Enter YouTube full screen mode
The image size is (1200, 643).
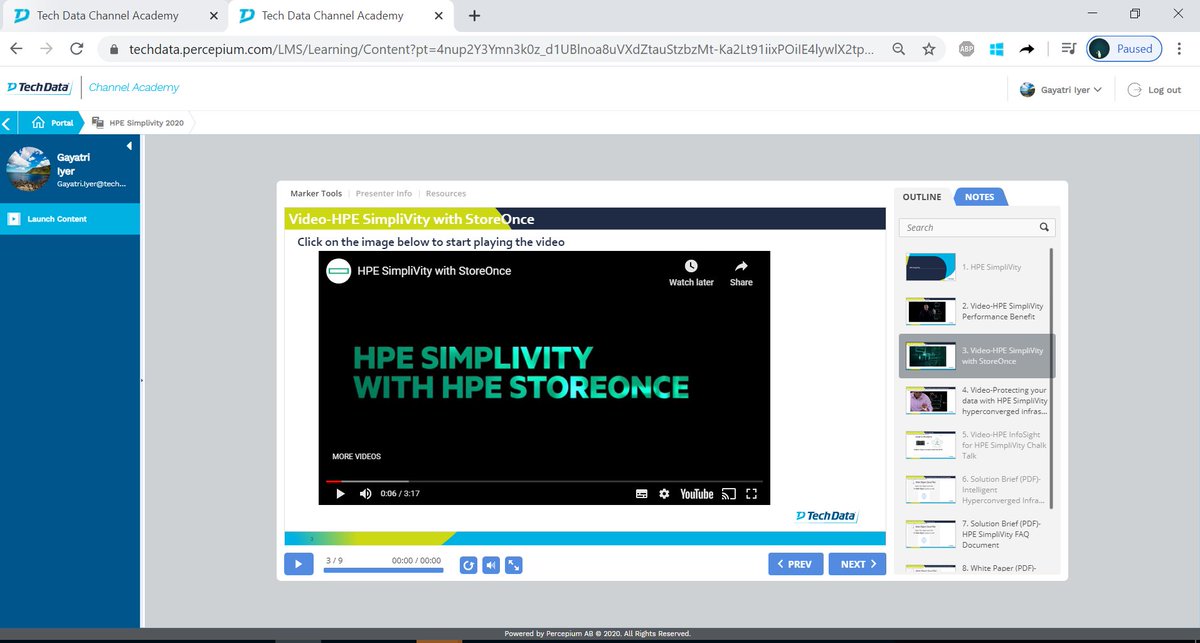tap(752, 494)
